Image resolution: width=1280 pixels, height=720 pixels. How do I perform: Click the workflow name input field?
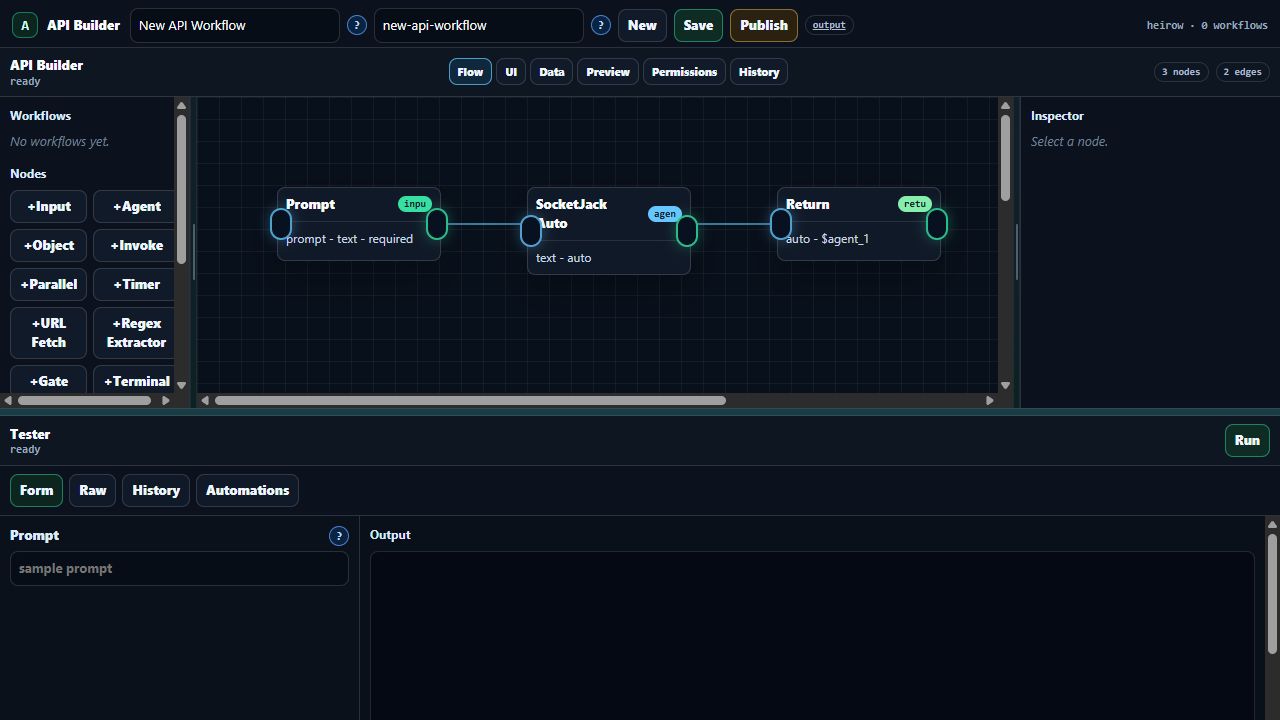point(235,25)
